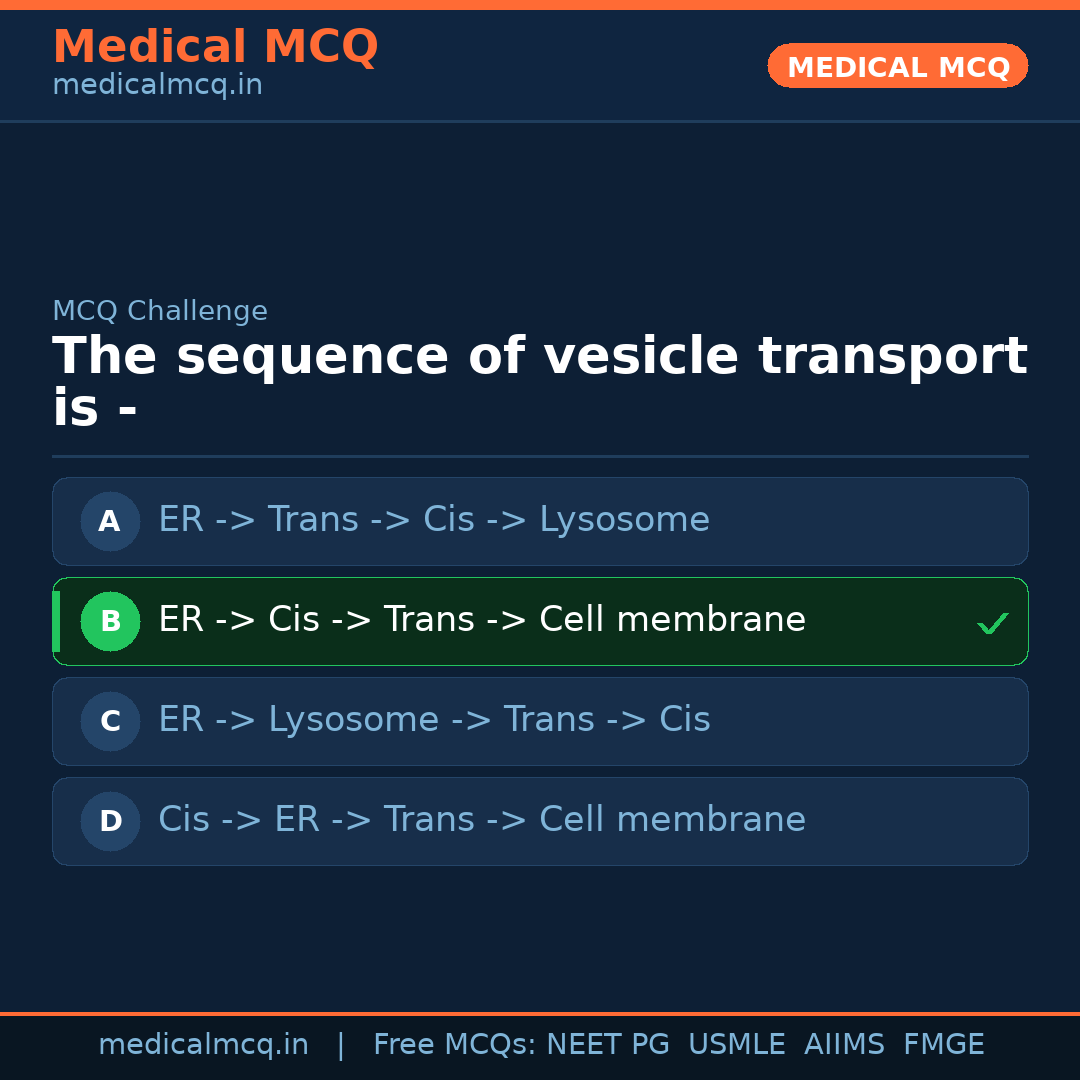This screenshot has width=1080, height=1080.
Task: Click the circular C badge icon
Action: tap(110, 721)
